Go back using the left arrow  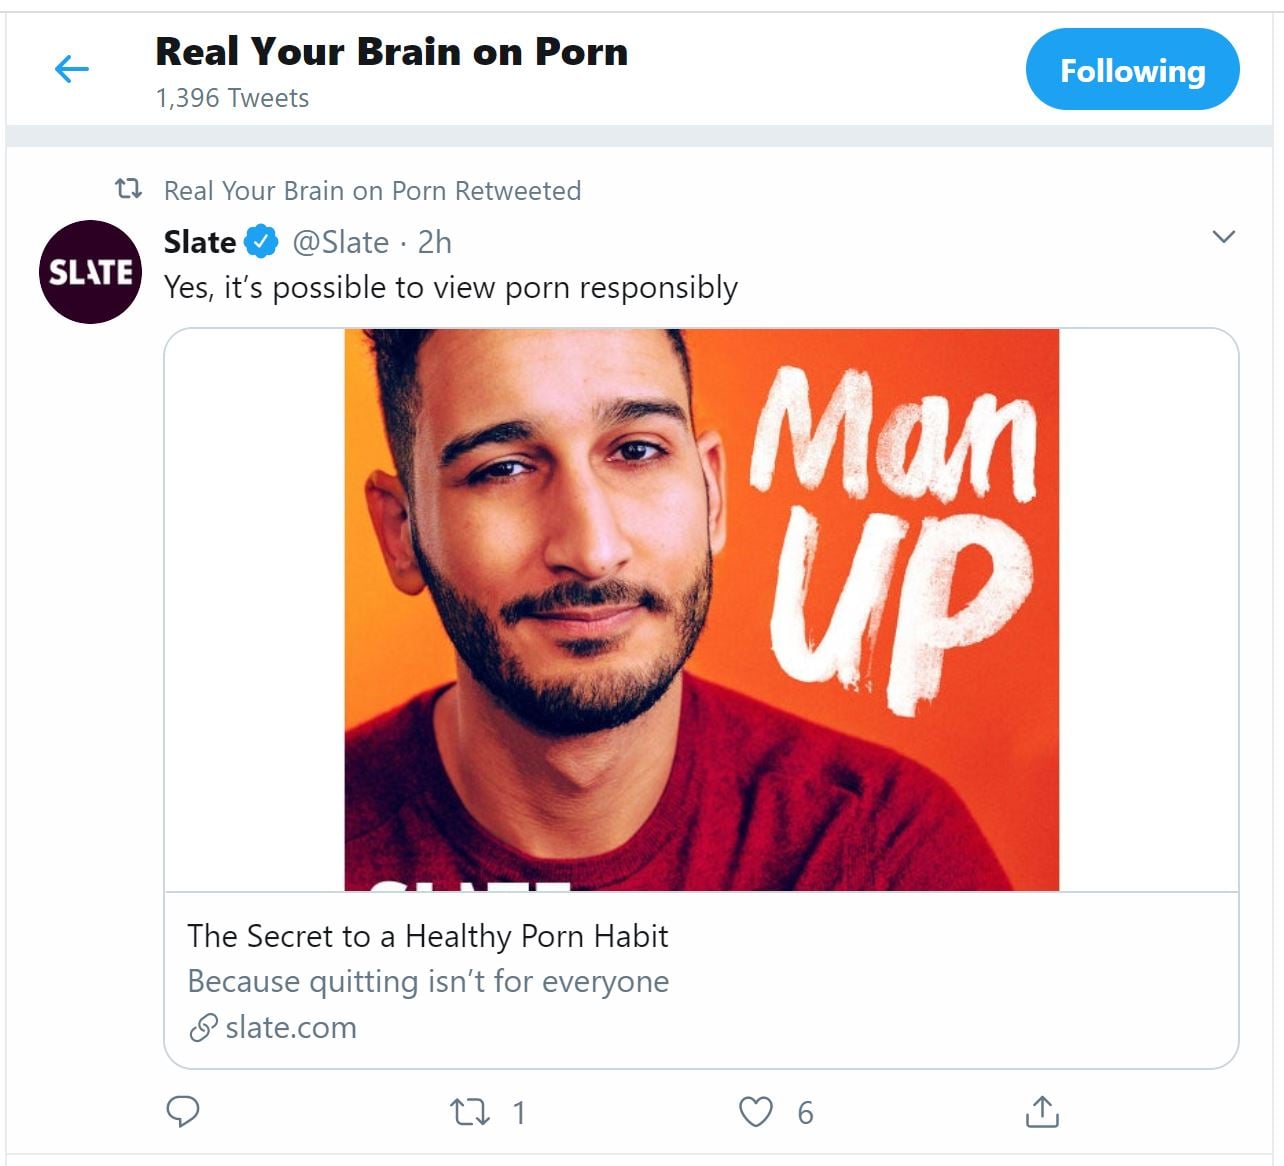(71, 69)
